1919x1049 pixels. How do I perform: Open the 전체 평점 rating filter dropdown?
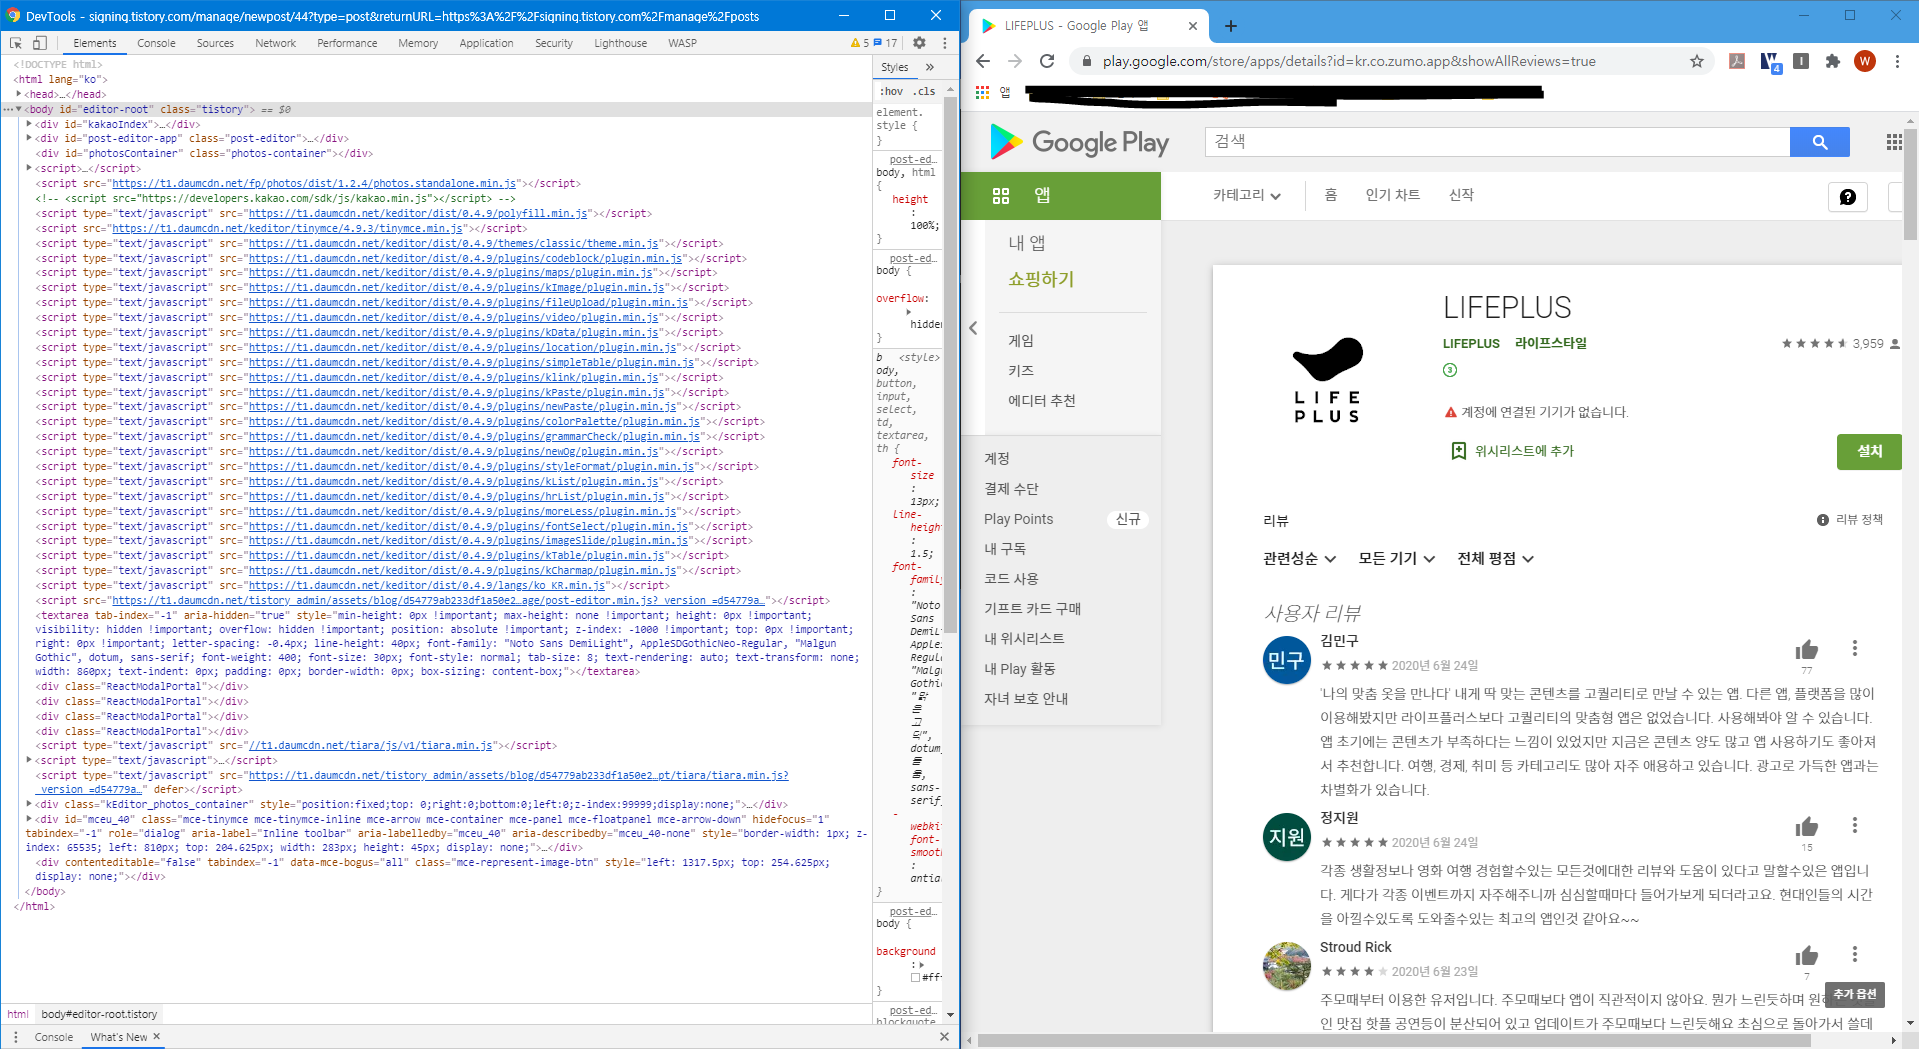1495,559
